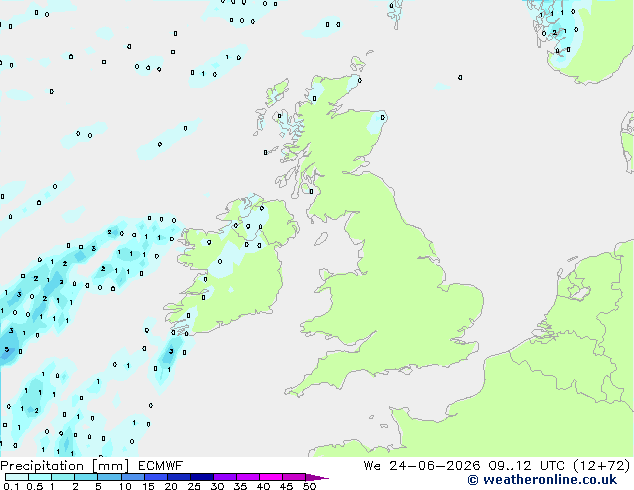634x490 pixels.
Task: Click the '45' legend scale label
Action: [x=286, y=486]
